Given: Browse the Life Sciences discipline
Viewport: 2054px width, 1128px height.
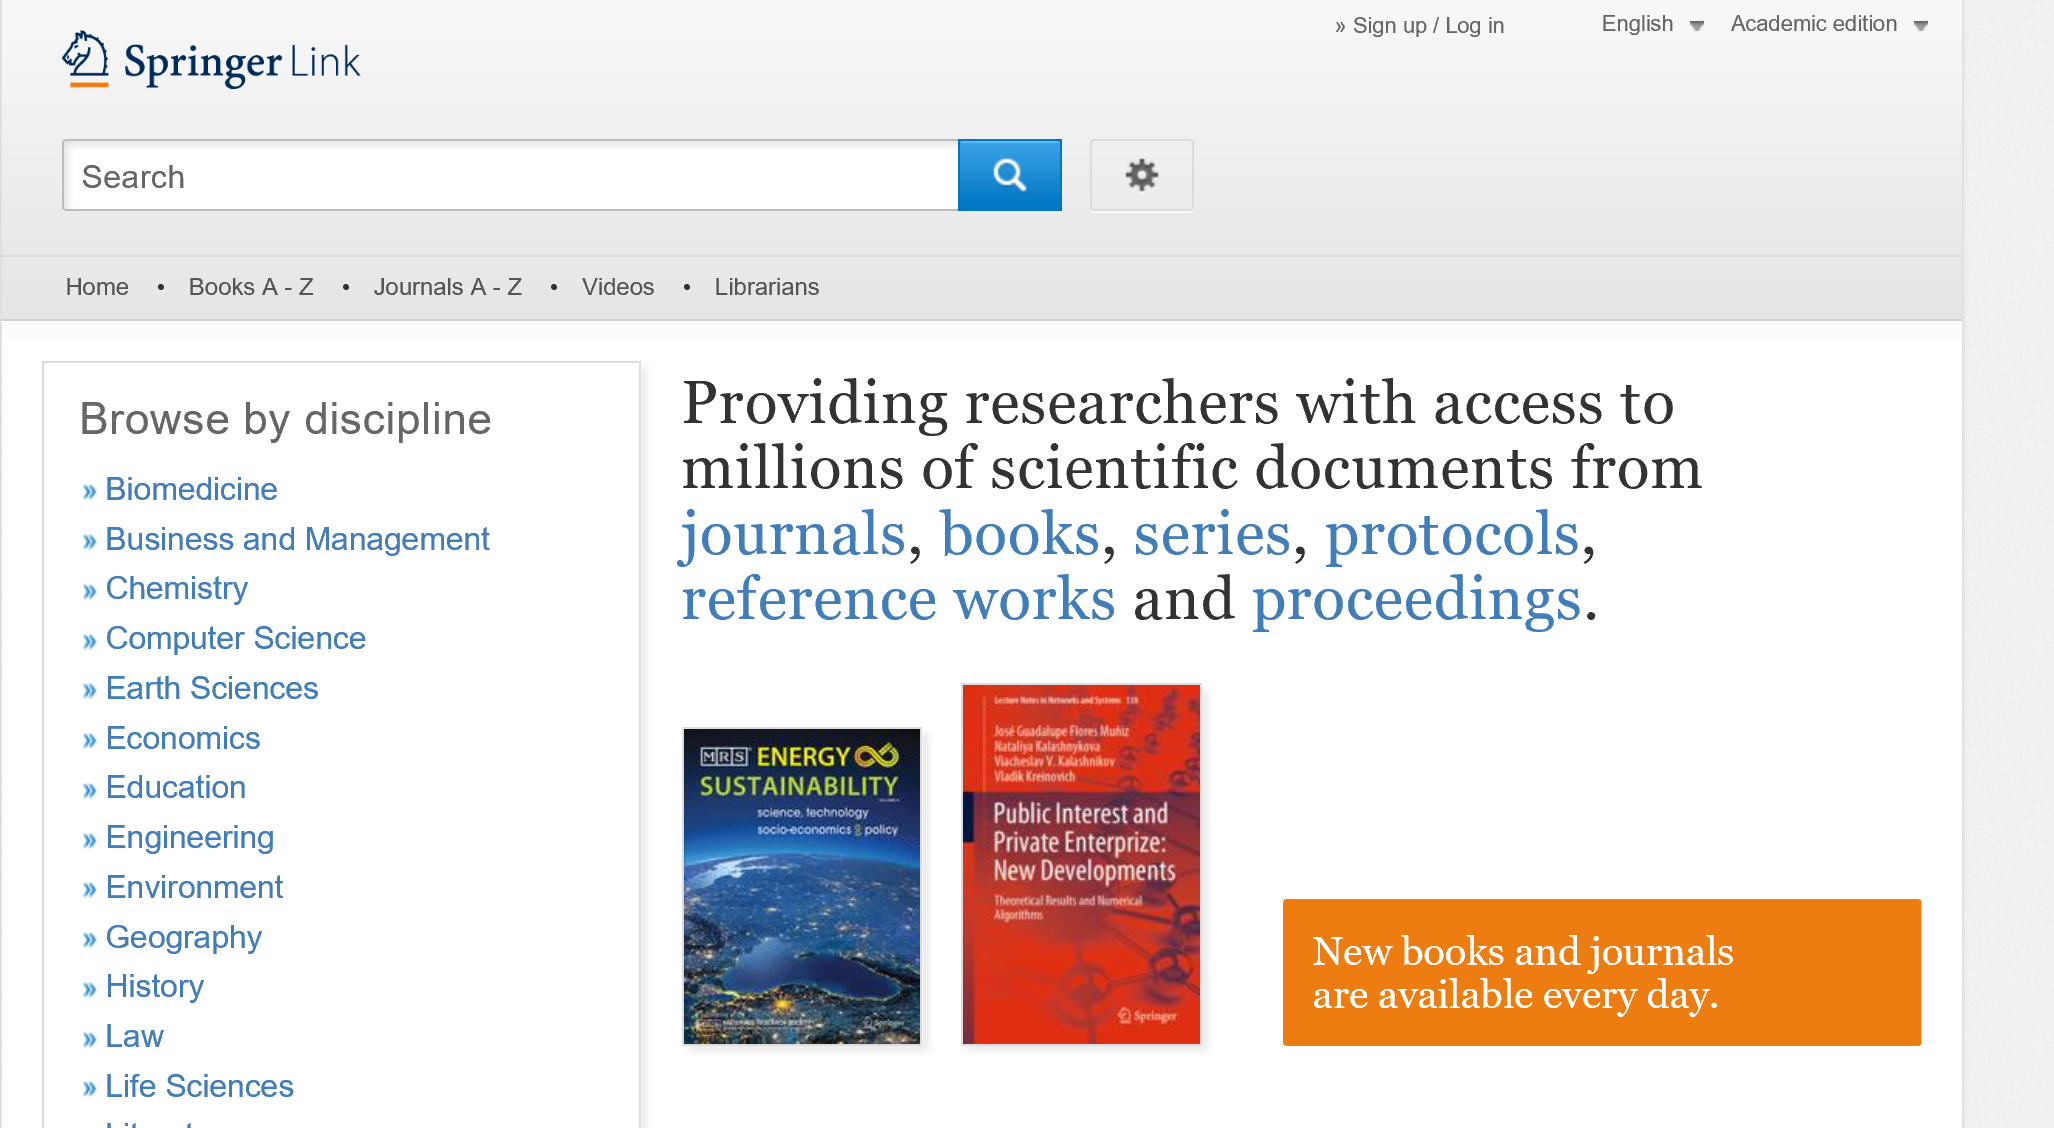Looking at the screenshot, I should click(x=199, y=1086).
